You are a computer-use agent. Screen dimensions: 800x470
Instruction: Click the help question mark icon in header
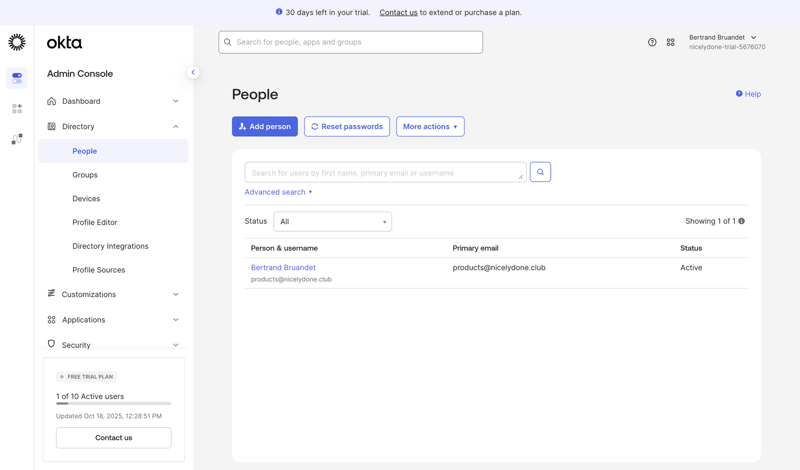[652, 42]
